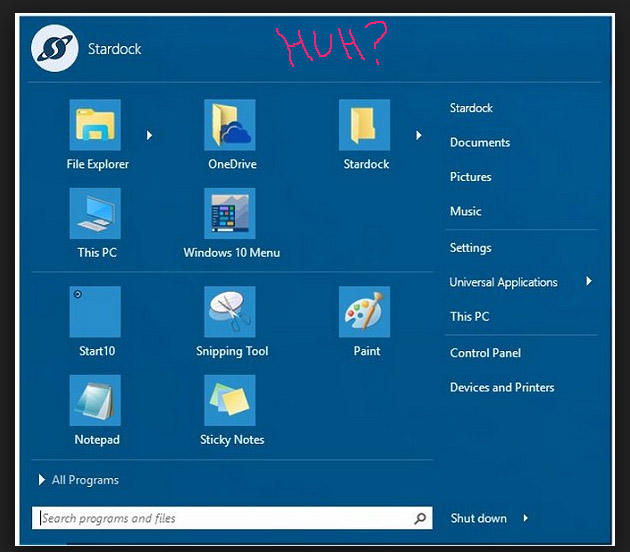Focus the Search programs and files box
The height and width of the screenshot is (552, 630).
232,518
